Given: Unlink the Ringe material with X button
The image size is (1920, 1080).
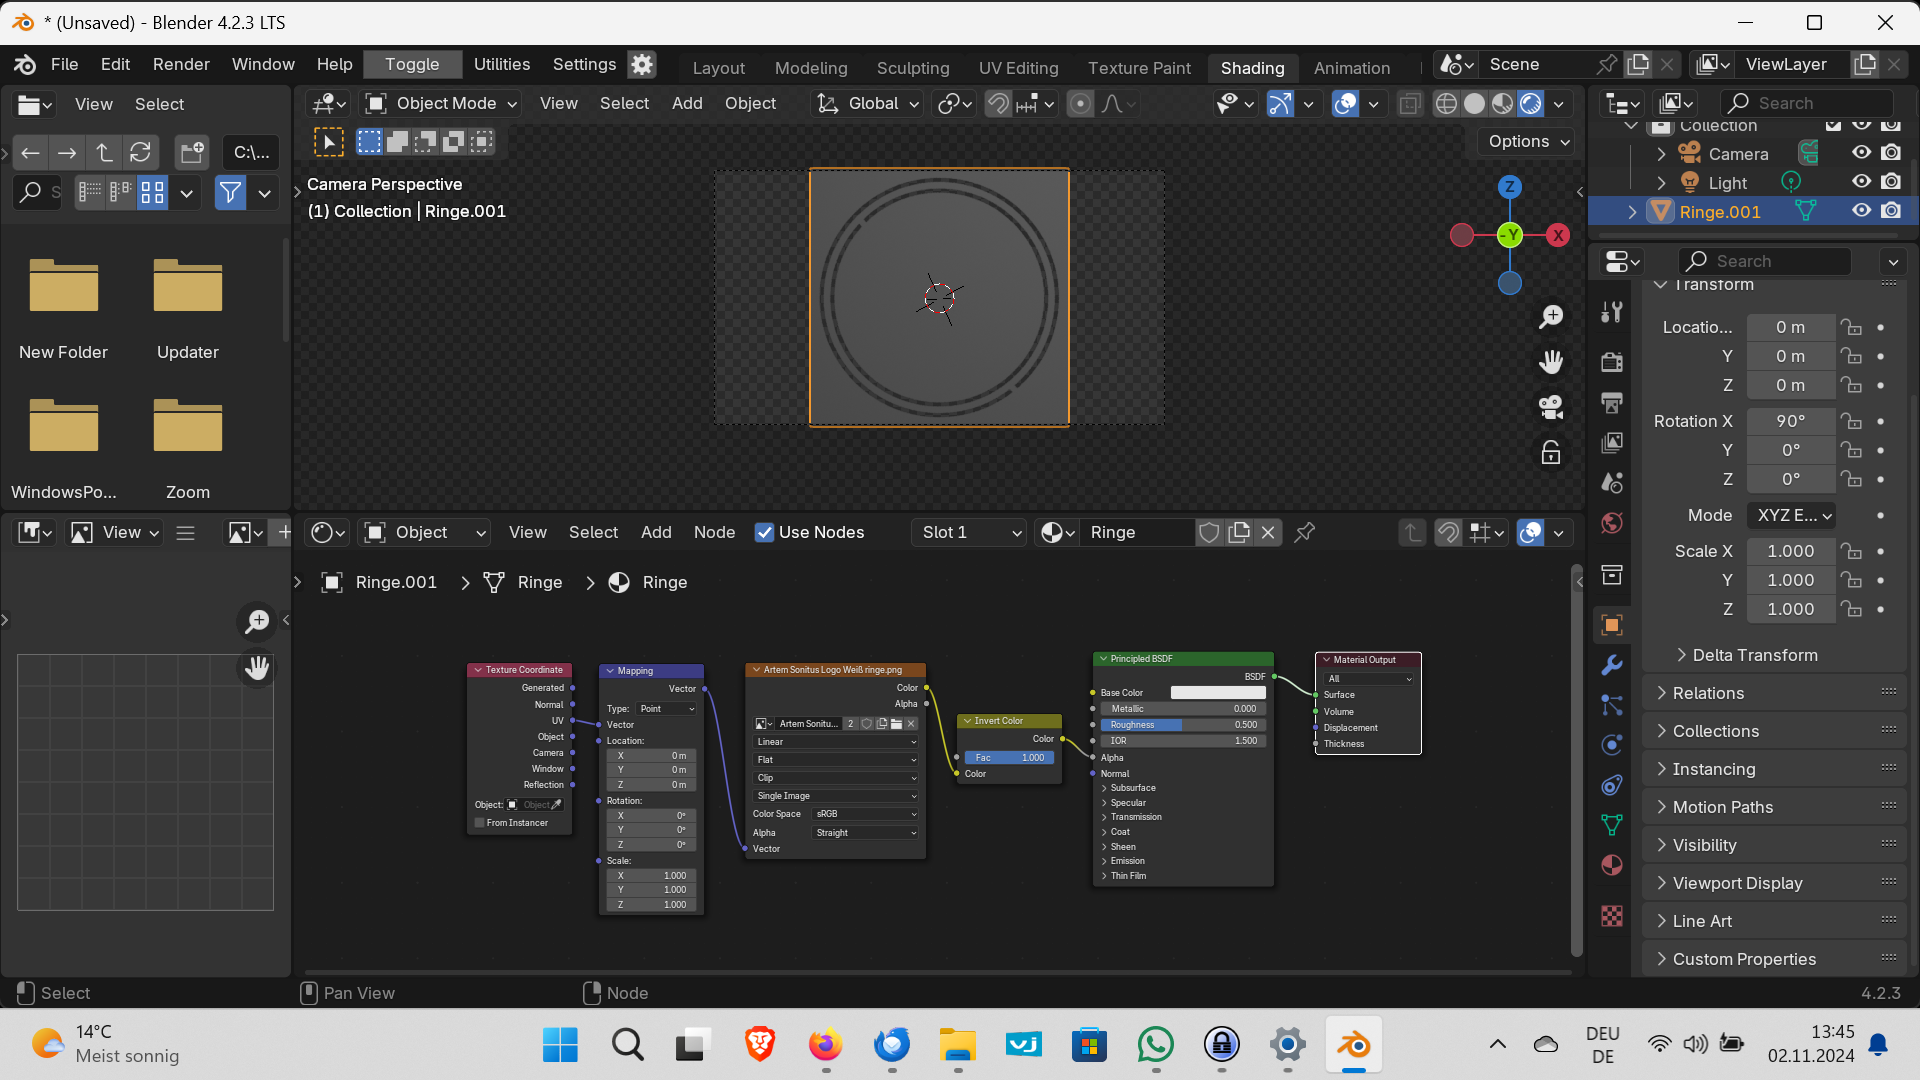Looking at the screenshot, I should click(x=1268, y=533).
